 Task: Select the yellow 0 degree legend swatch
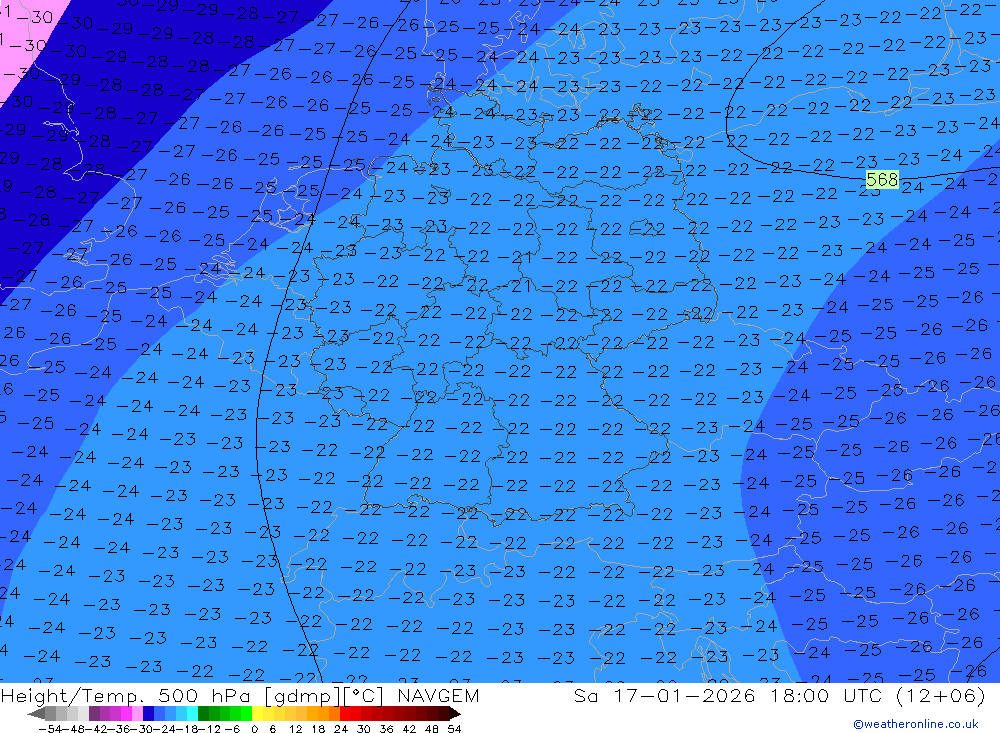coord(258,713)
